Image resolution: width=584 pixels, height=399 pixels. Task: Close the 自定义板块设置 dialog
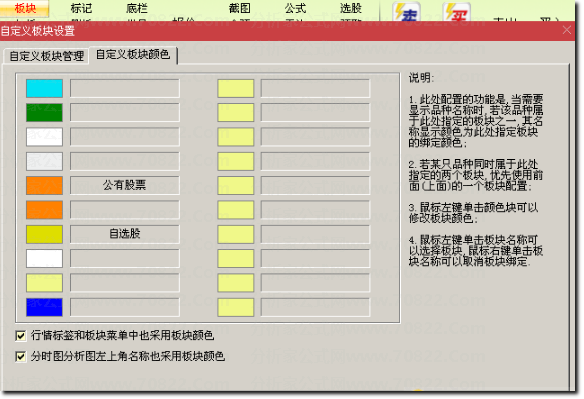coord(566,30)
